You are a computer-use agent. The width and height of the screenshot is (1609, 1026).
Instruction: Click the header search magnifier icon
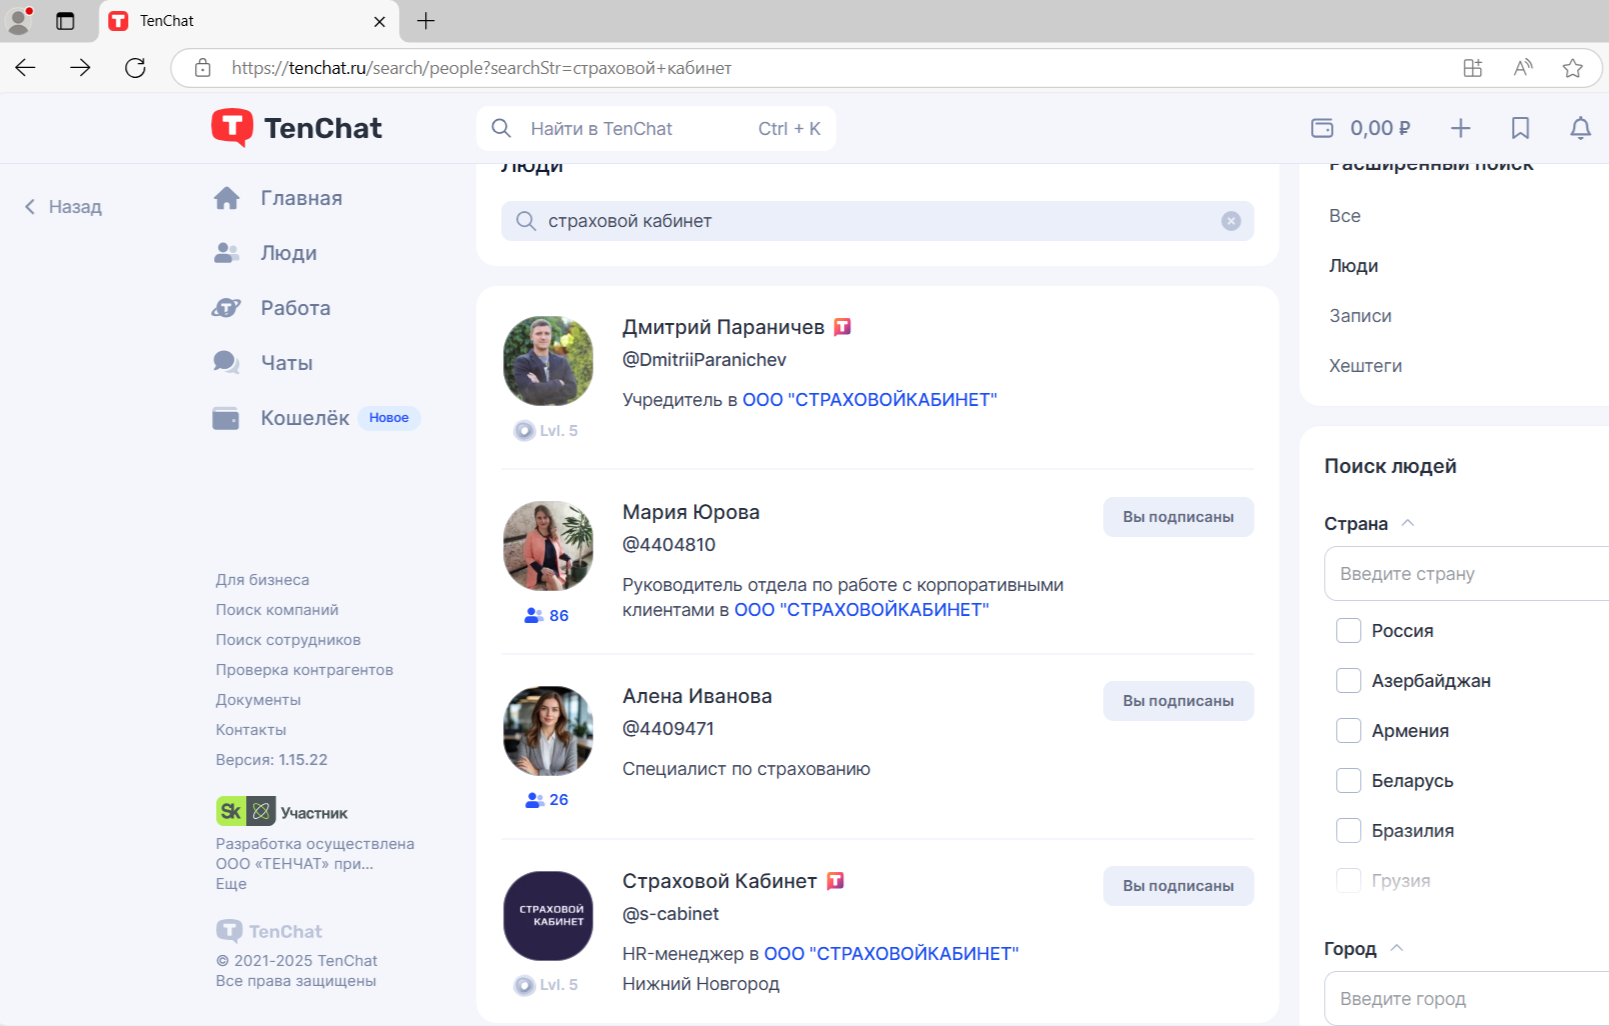(x=502, y=128)
